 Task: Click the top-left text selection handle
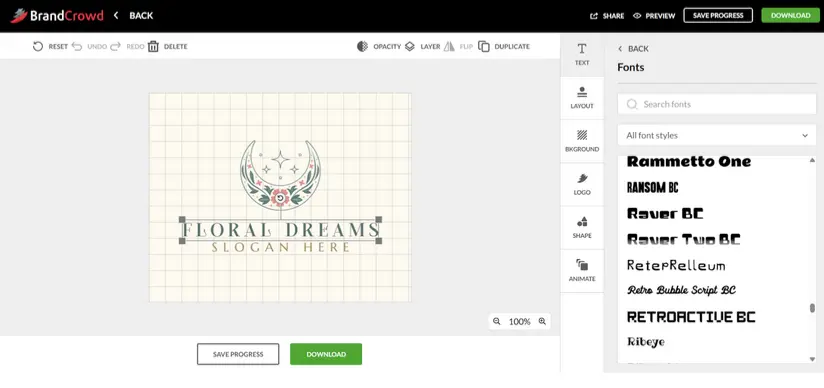pos(182,219)
